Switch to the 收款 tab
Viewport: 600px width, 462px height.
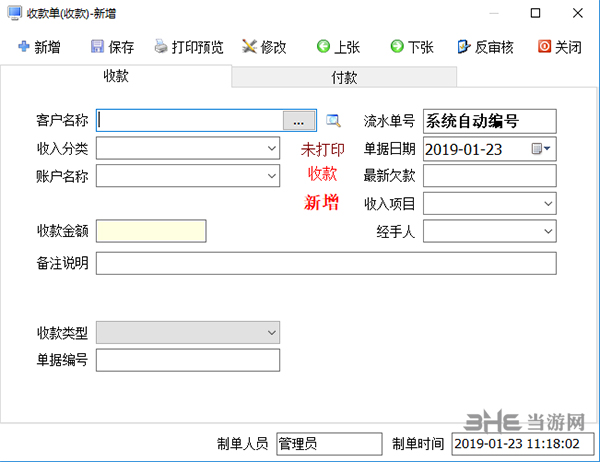pos(116,76)
